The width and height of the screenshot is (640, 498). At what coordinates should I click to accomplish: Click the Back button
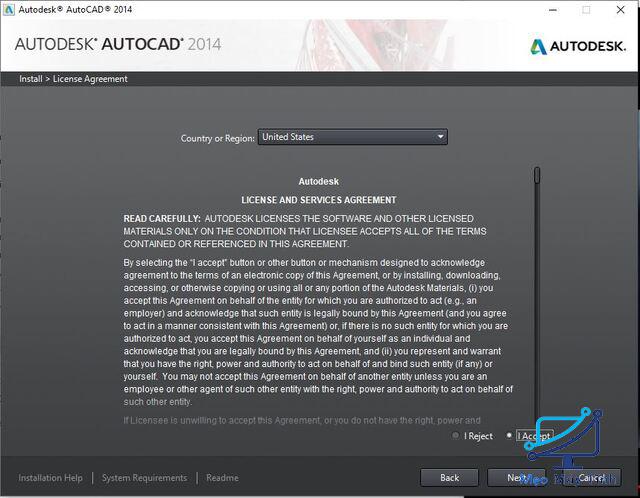tap(449, 478)
